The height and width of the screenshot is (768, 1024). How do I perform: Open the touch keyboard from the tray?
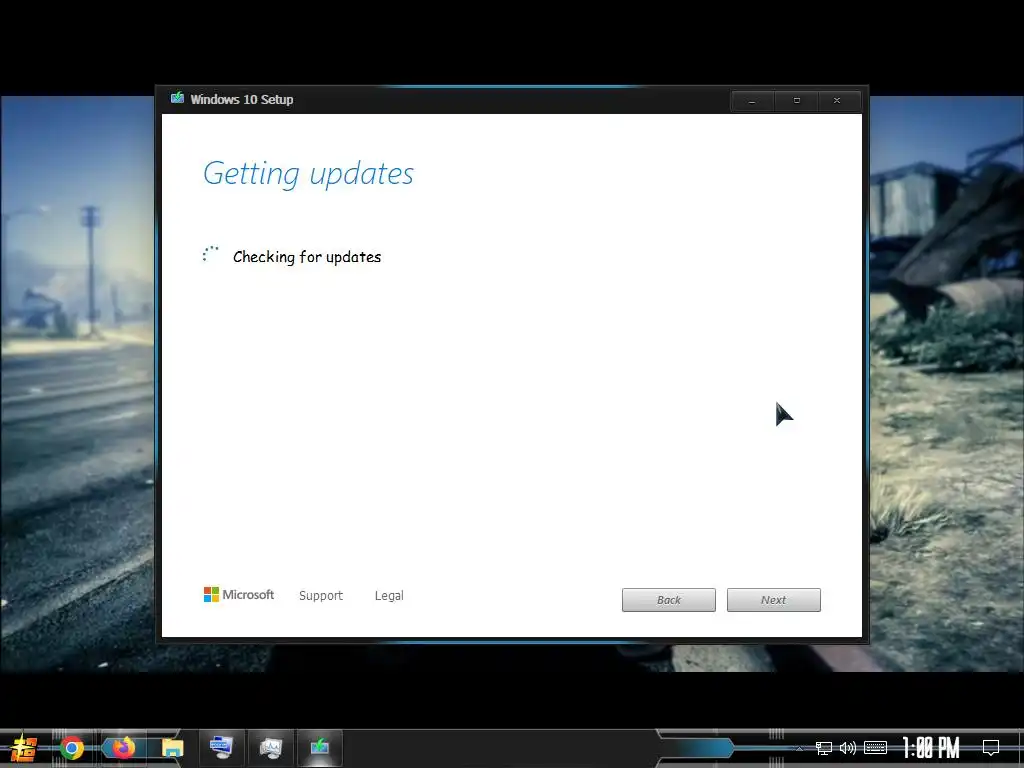click(x=875, y=748)
